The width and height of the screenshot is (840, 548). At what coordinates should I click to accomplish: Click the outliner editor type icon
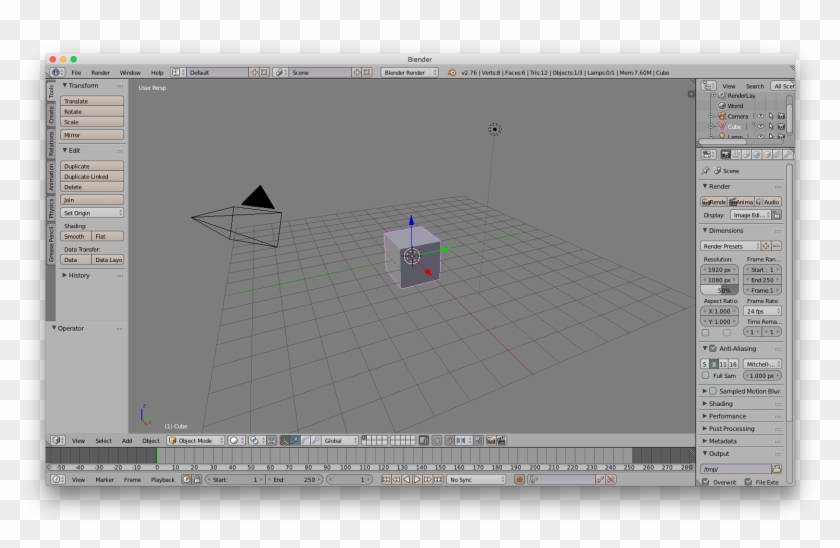click(x=708, y=86)
